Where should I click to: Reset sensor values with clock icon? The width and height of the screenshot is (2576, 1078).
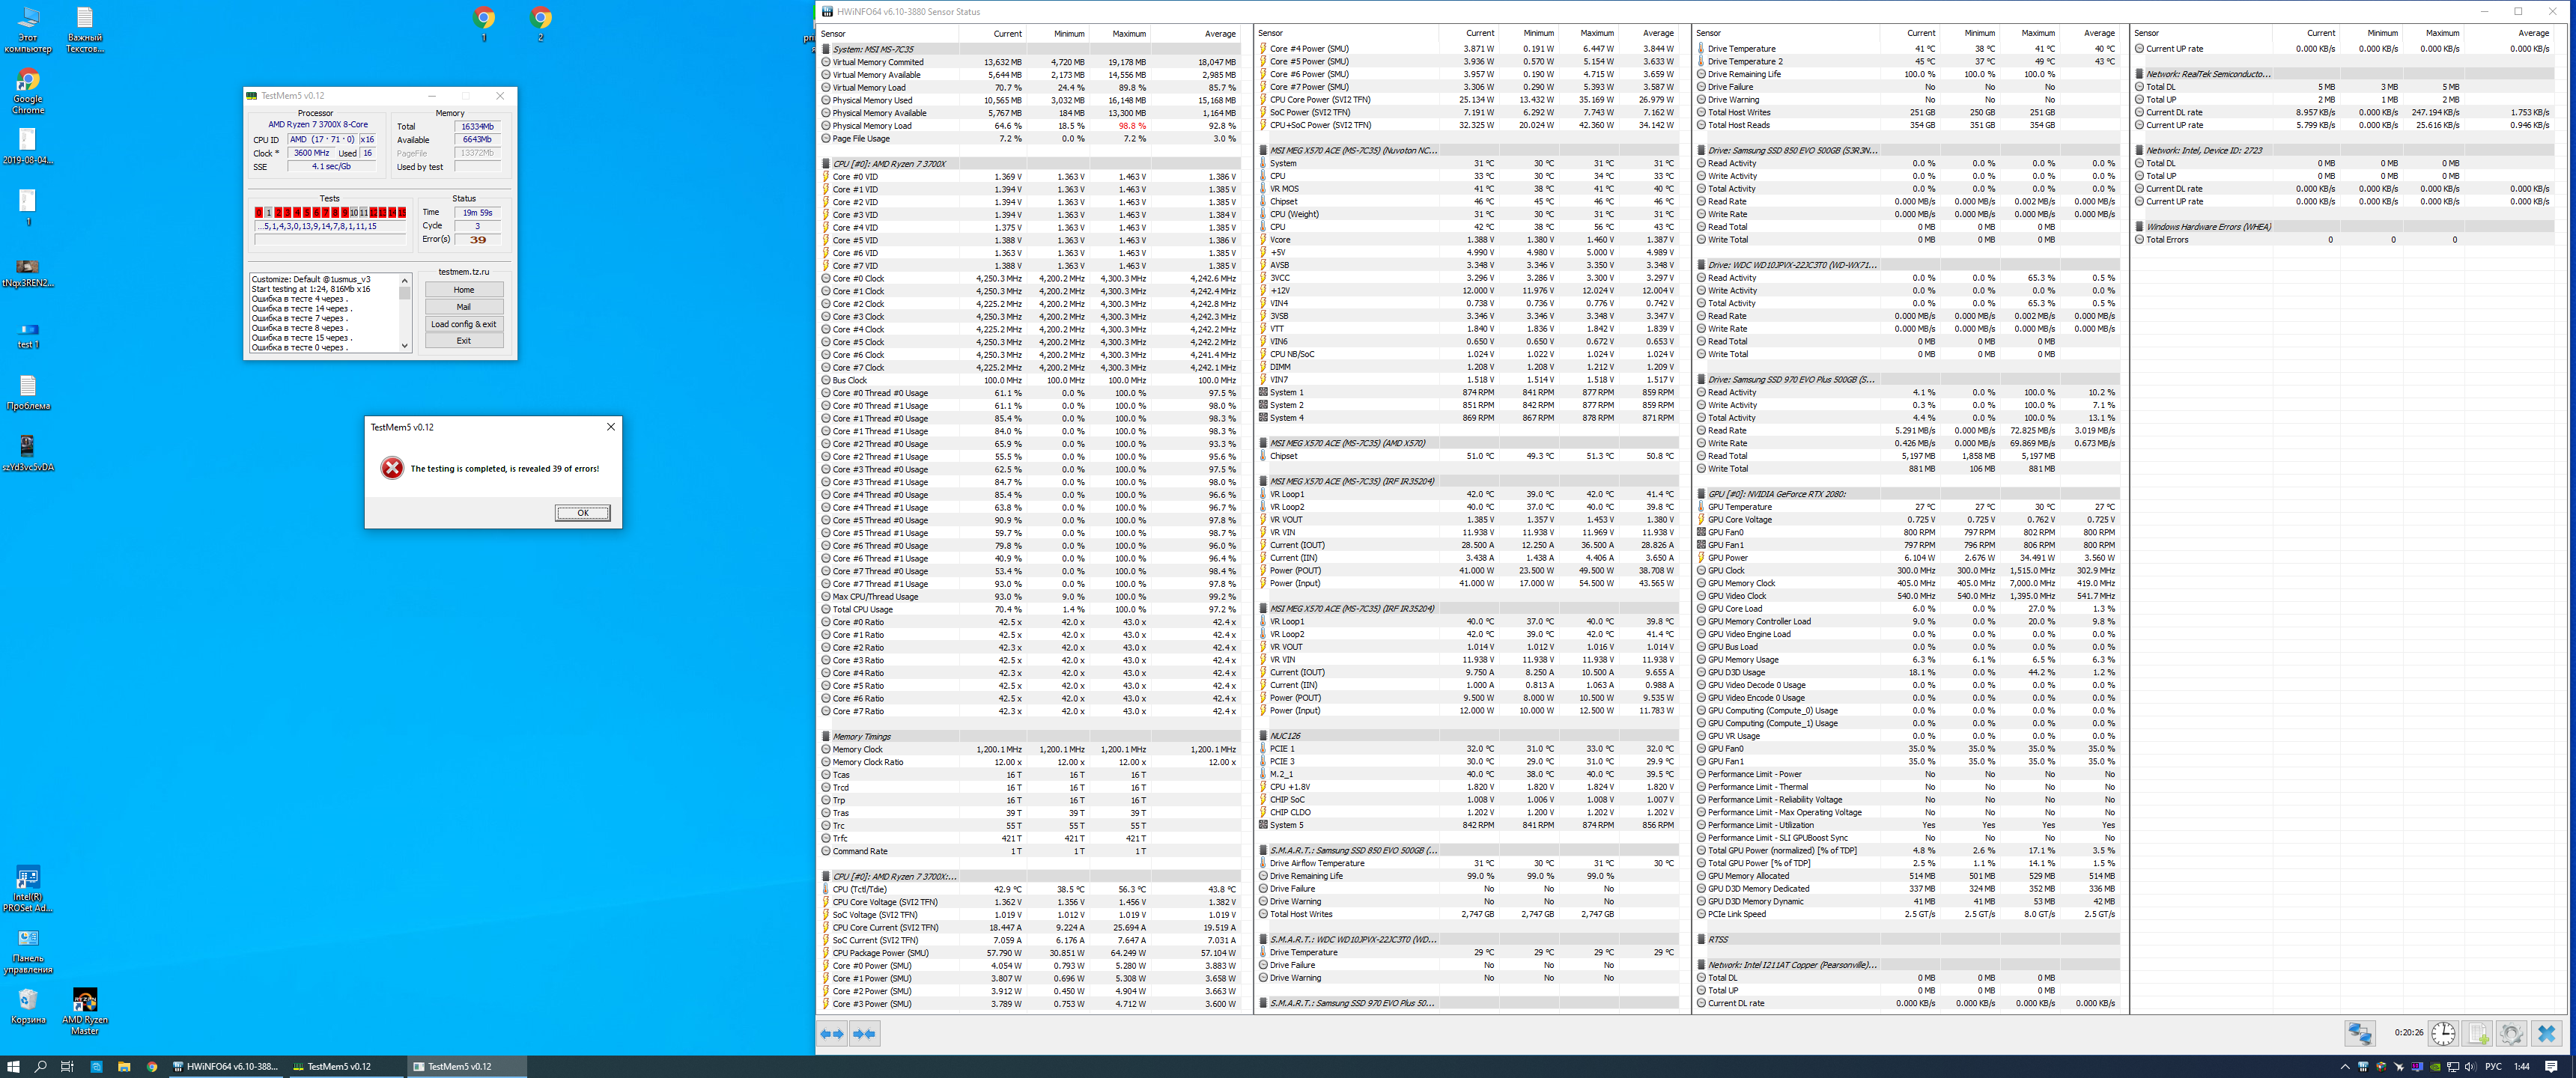[2443, 1033]
